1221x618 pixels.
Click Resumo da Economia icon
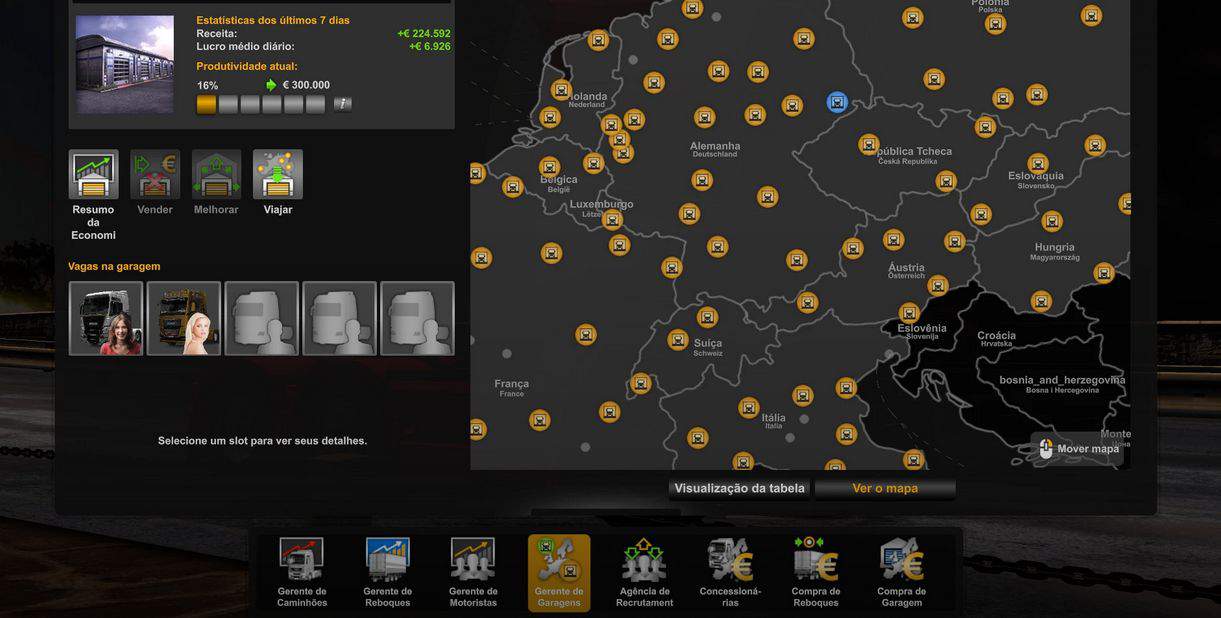click(93, 176)
